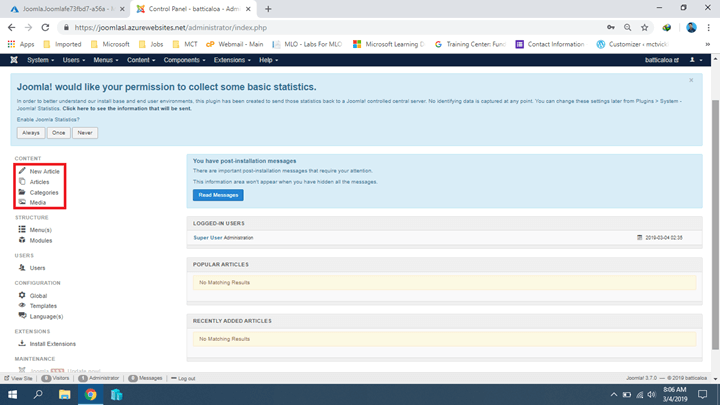This screenshot has width=720, height=405.
Task: Open the Install Extensions link text
Action: click(53, 344)
